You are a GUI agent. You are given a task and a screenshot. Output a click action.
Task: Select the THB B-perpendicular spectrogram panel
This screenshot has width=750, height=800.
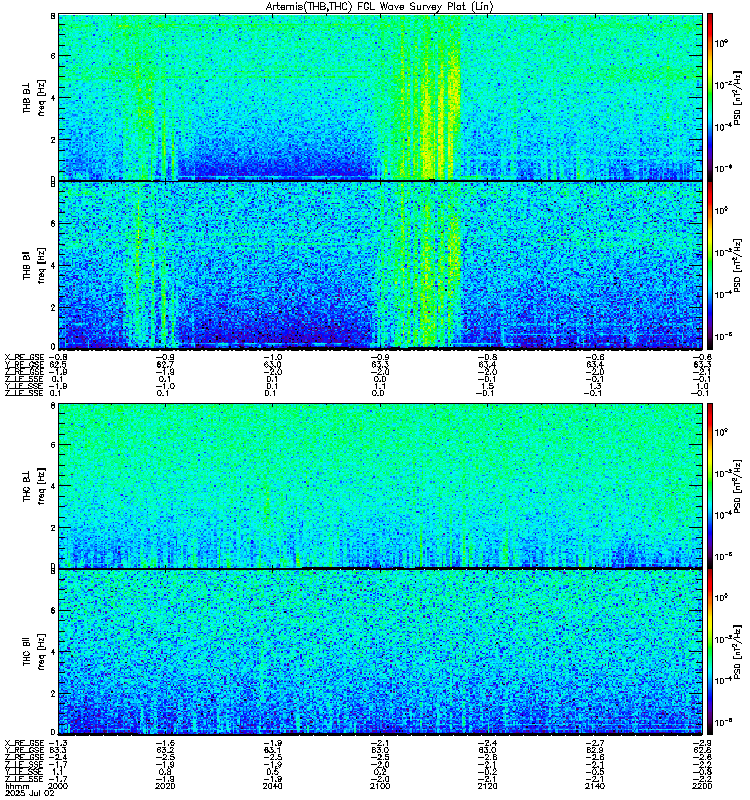[x=380, y=97]
